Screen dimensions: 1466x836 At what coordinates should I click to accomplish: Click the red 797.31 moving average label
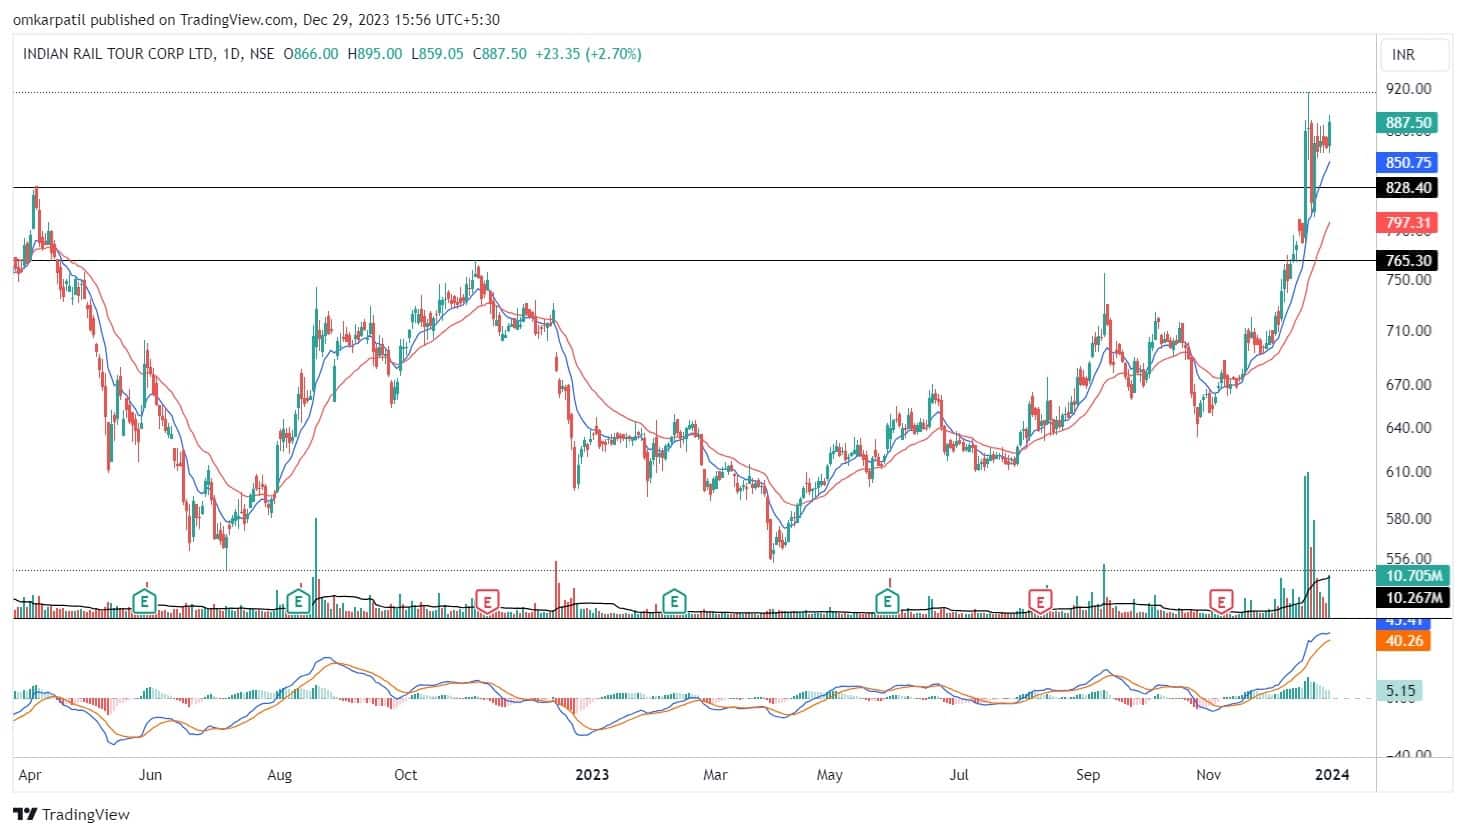pos(1408,223)
